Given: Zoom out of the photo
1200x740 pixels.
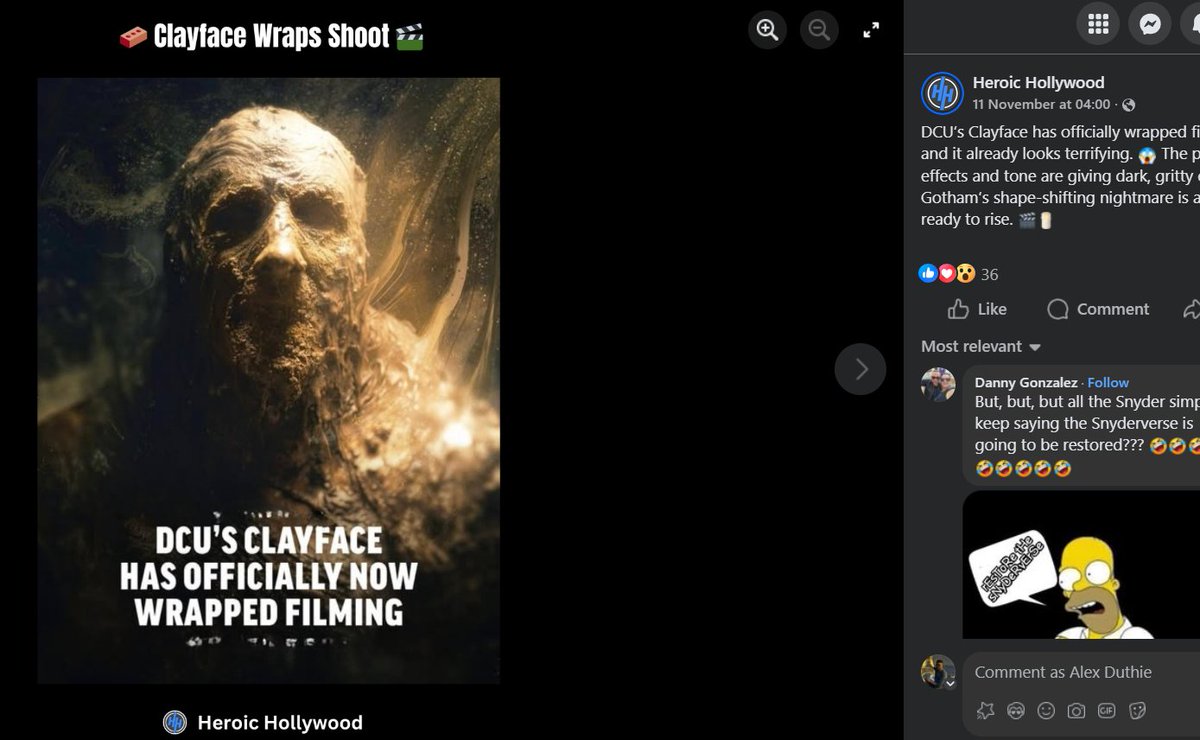Looking at the screenshot, I should 819,29.
